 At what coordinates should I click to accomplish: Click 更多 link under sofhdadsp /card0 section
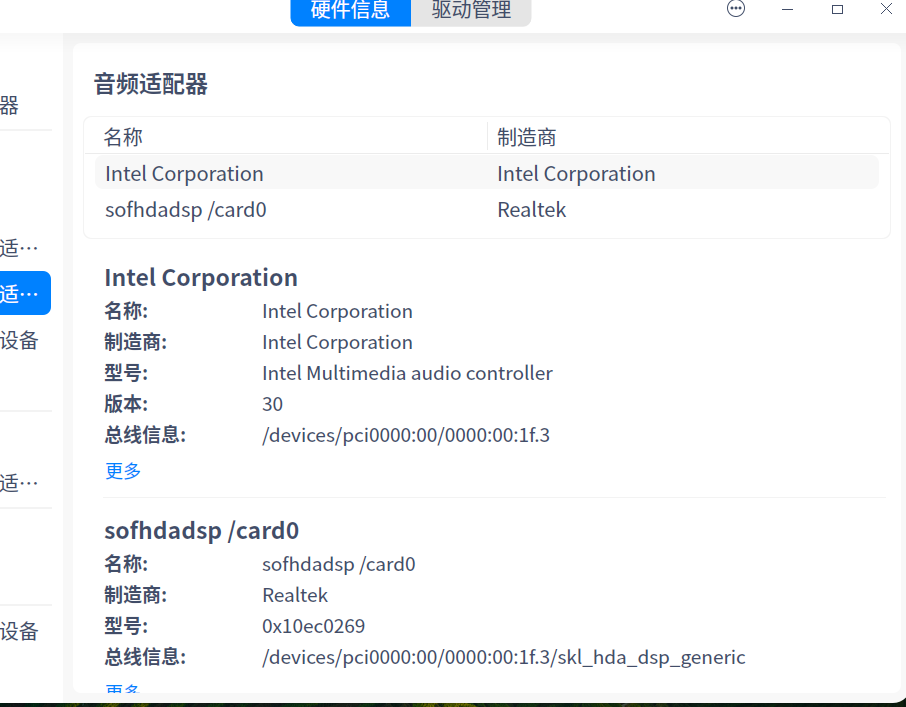tap(122, 690)
